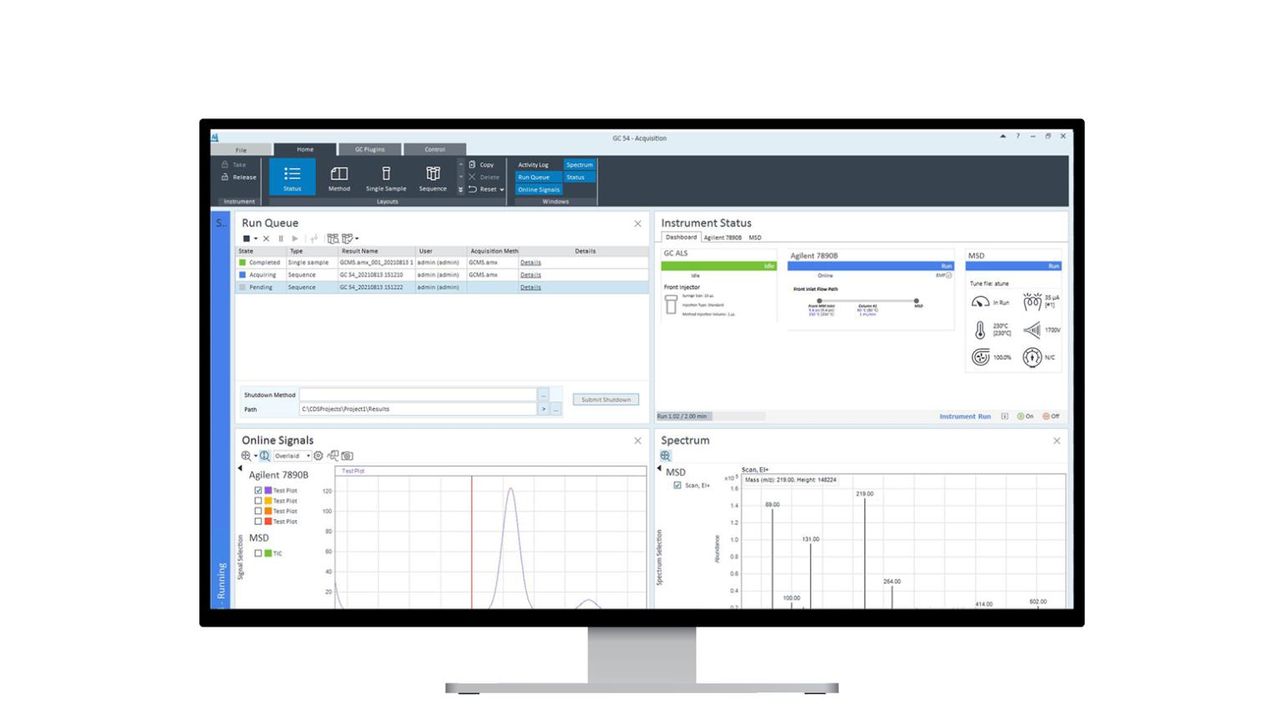Close the Run Queue panel

tap(638, 223)
